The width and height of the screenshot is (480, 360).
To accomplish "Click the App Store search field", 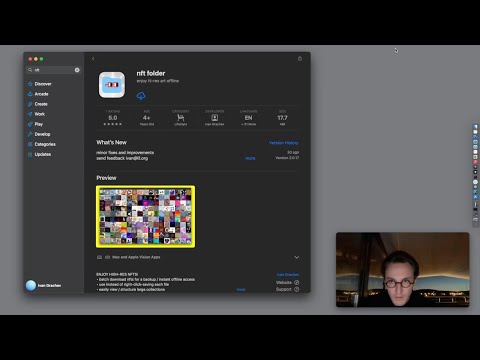I will (x=53, y=70).
